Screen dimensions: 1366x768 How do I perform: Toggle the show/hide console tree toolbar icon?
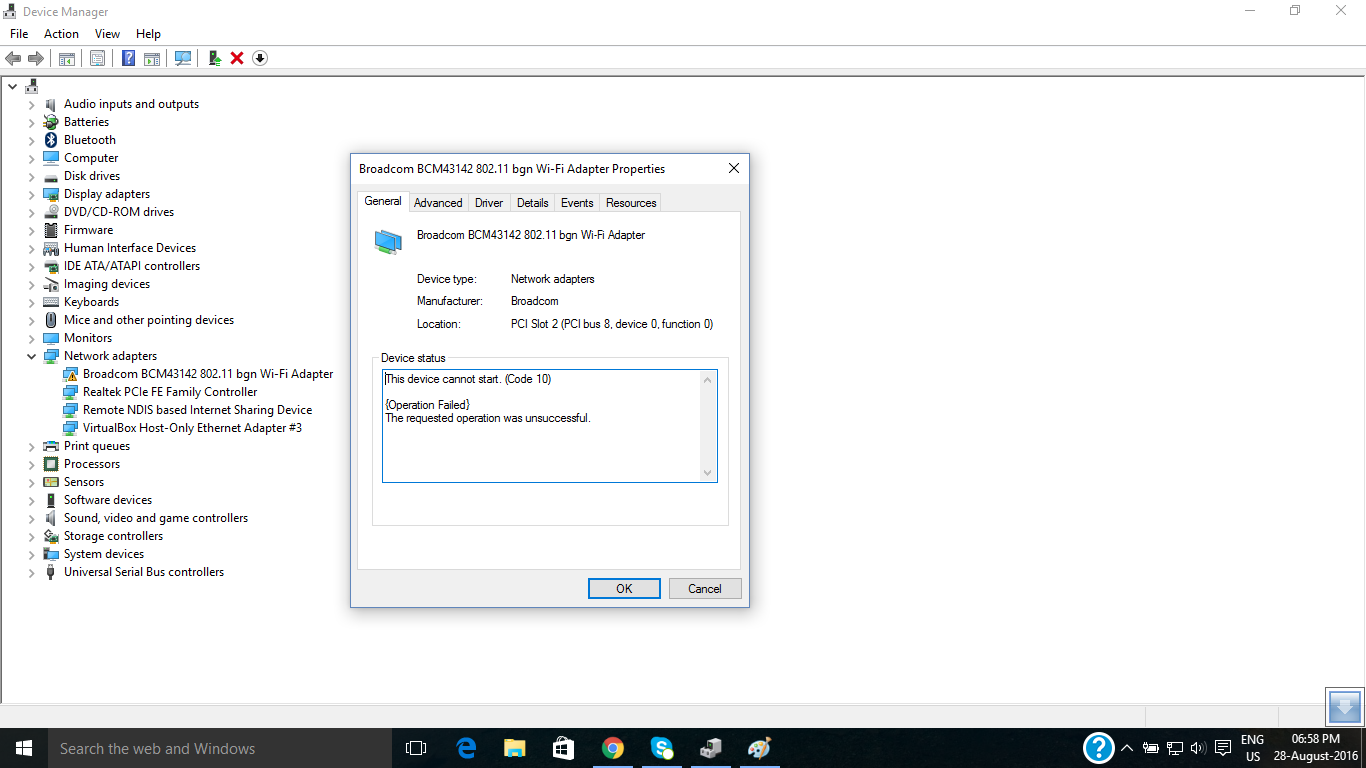point(67,58)
